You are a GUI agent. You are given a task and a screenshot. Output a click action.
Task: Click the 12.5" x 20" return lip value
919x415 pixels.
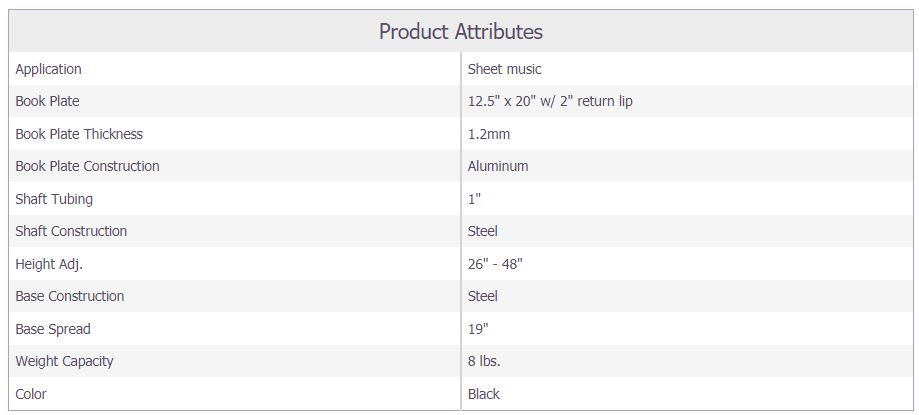point(550,101)
